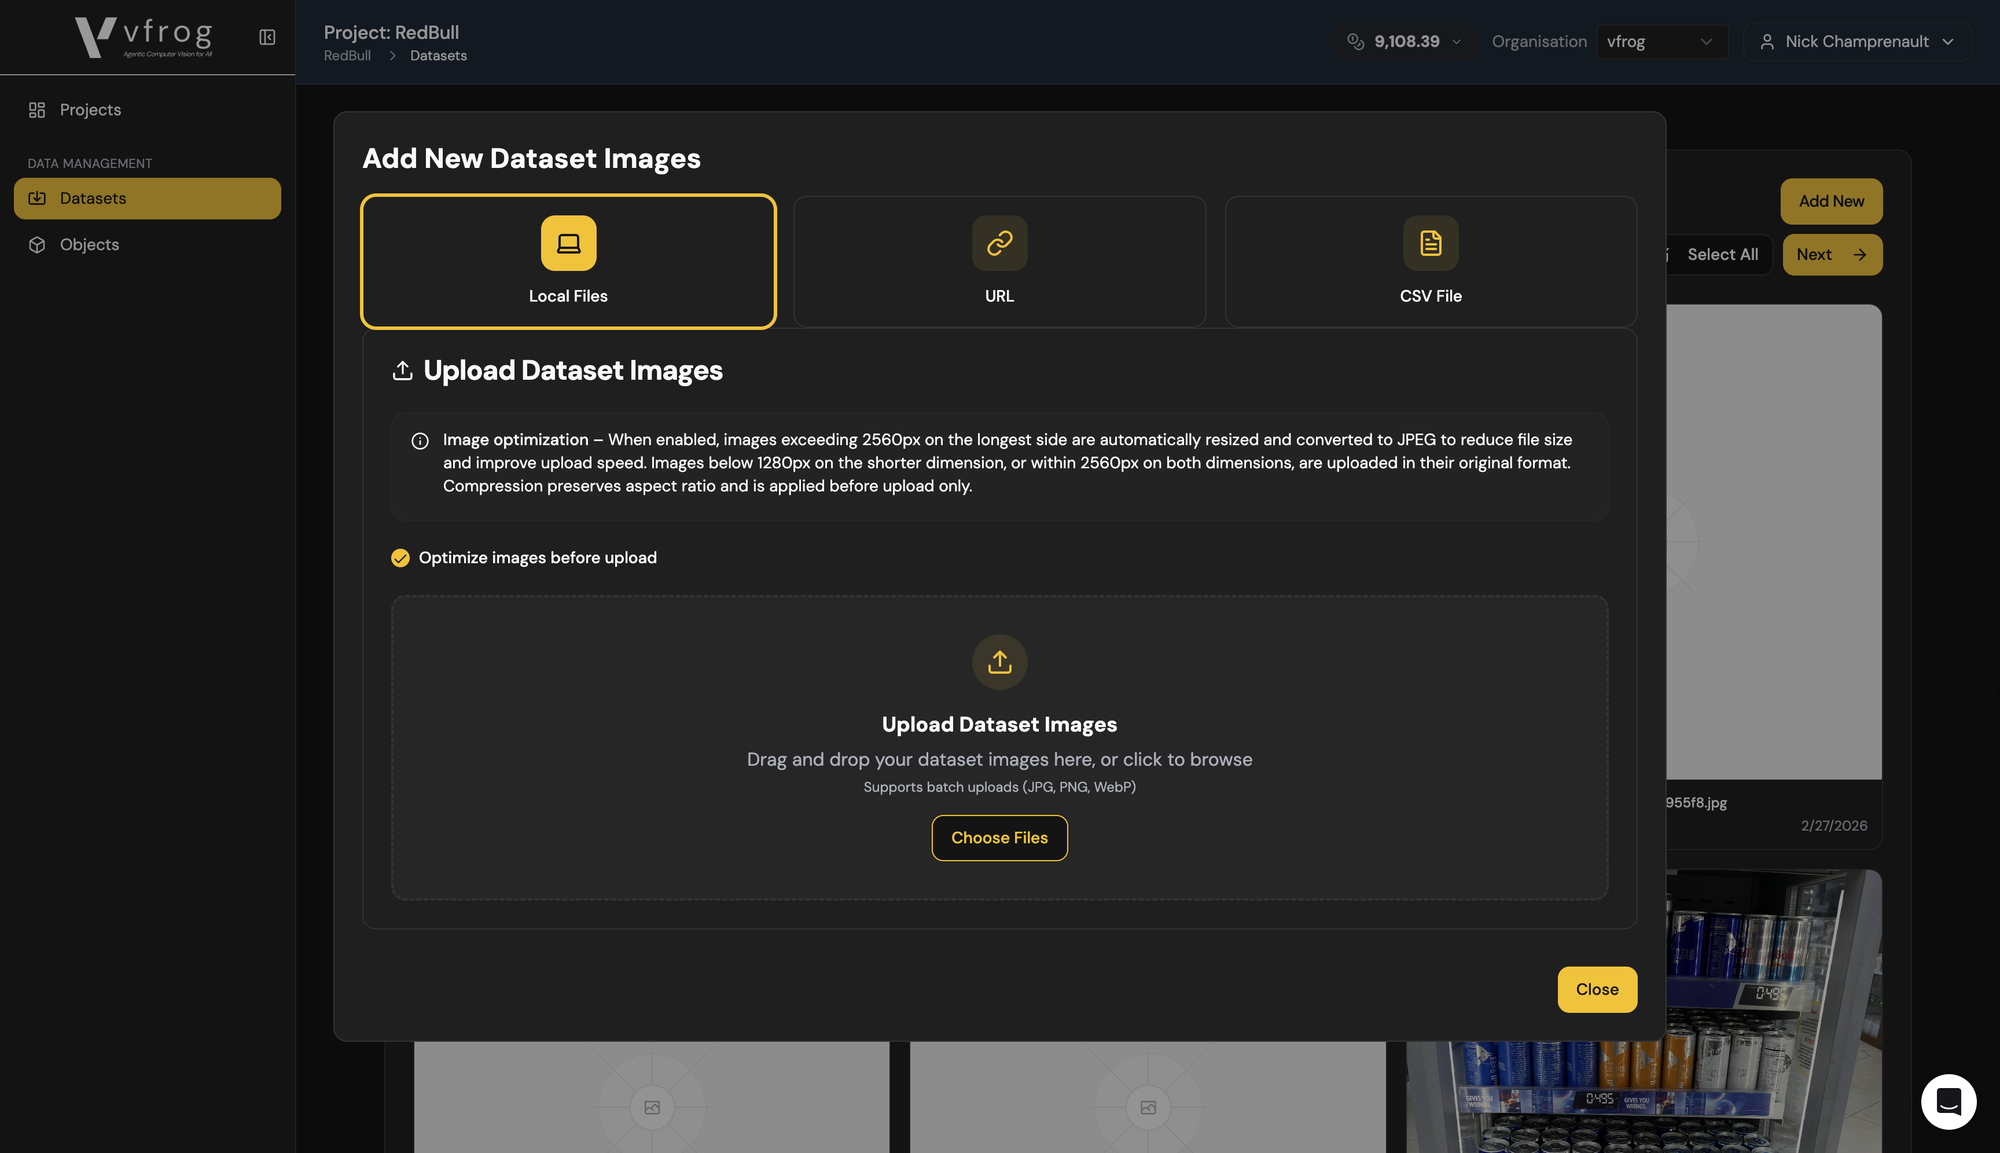Click the vfrog logo
Image resolution: width=2000 pixels, height=1153 pixels.
[144, 37]
